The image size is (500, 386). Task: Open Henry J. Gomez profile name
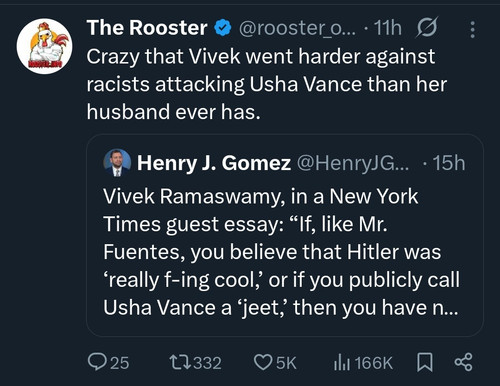point(214,163)
